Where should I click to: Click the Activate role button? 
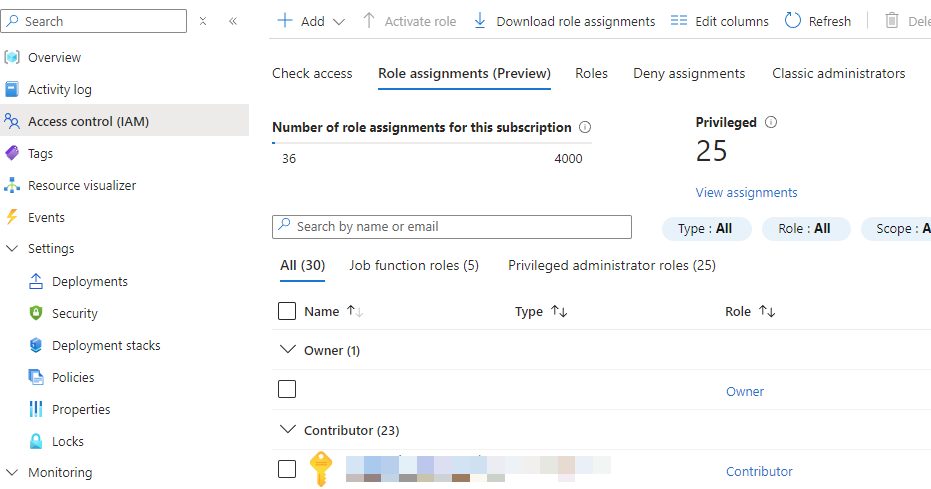[409, 21]
